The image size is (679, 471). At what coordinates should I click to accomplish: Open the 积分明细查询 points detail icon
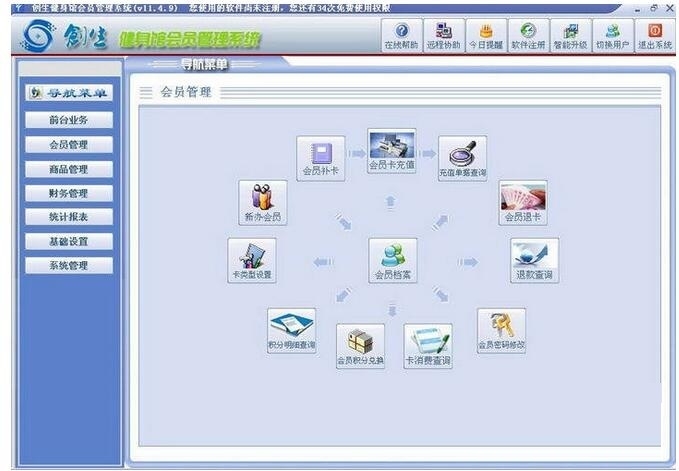tap(291, 331)
